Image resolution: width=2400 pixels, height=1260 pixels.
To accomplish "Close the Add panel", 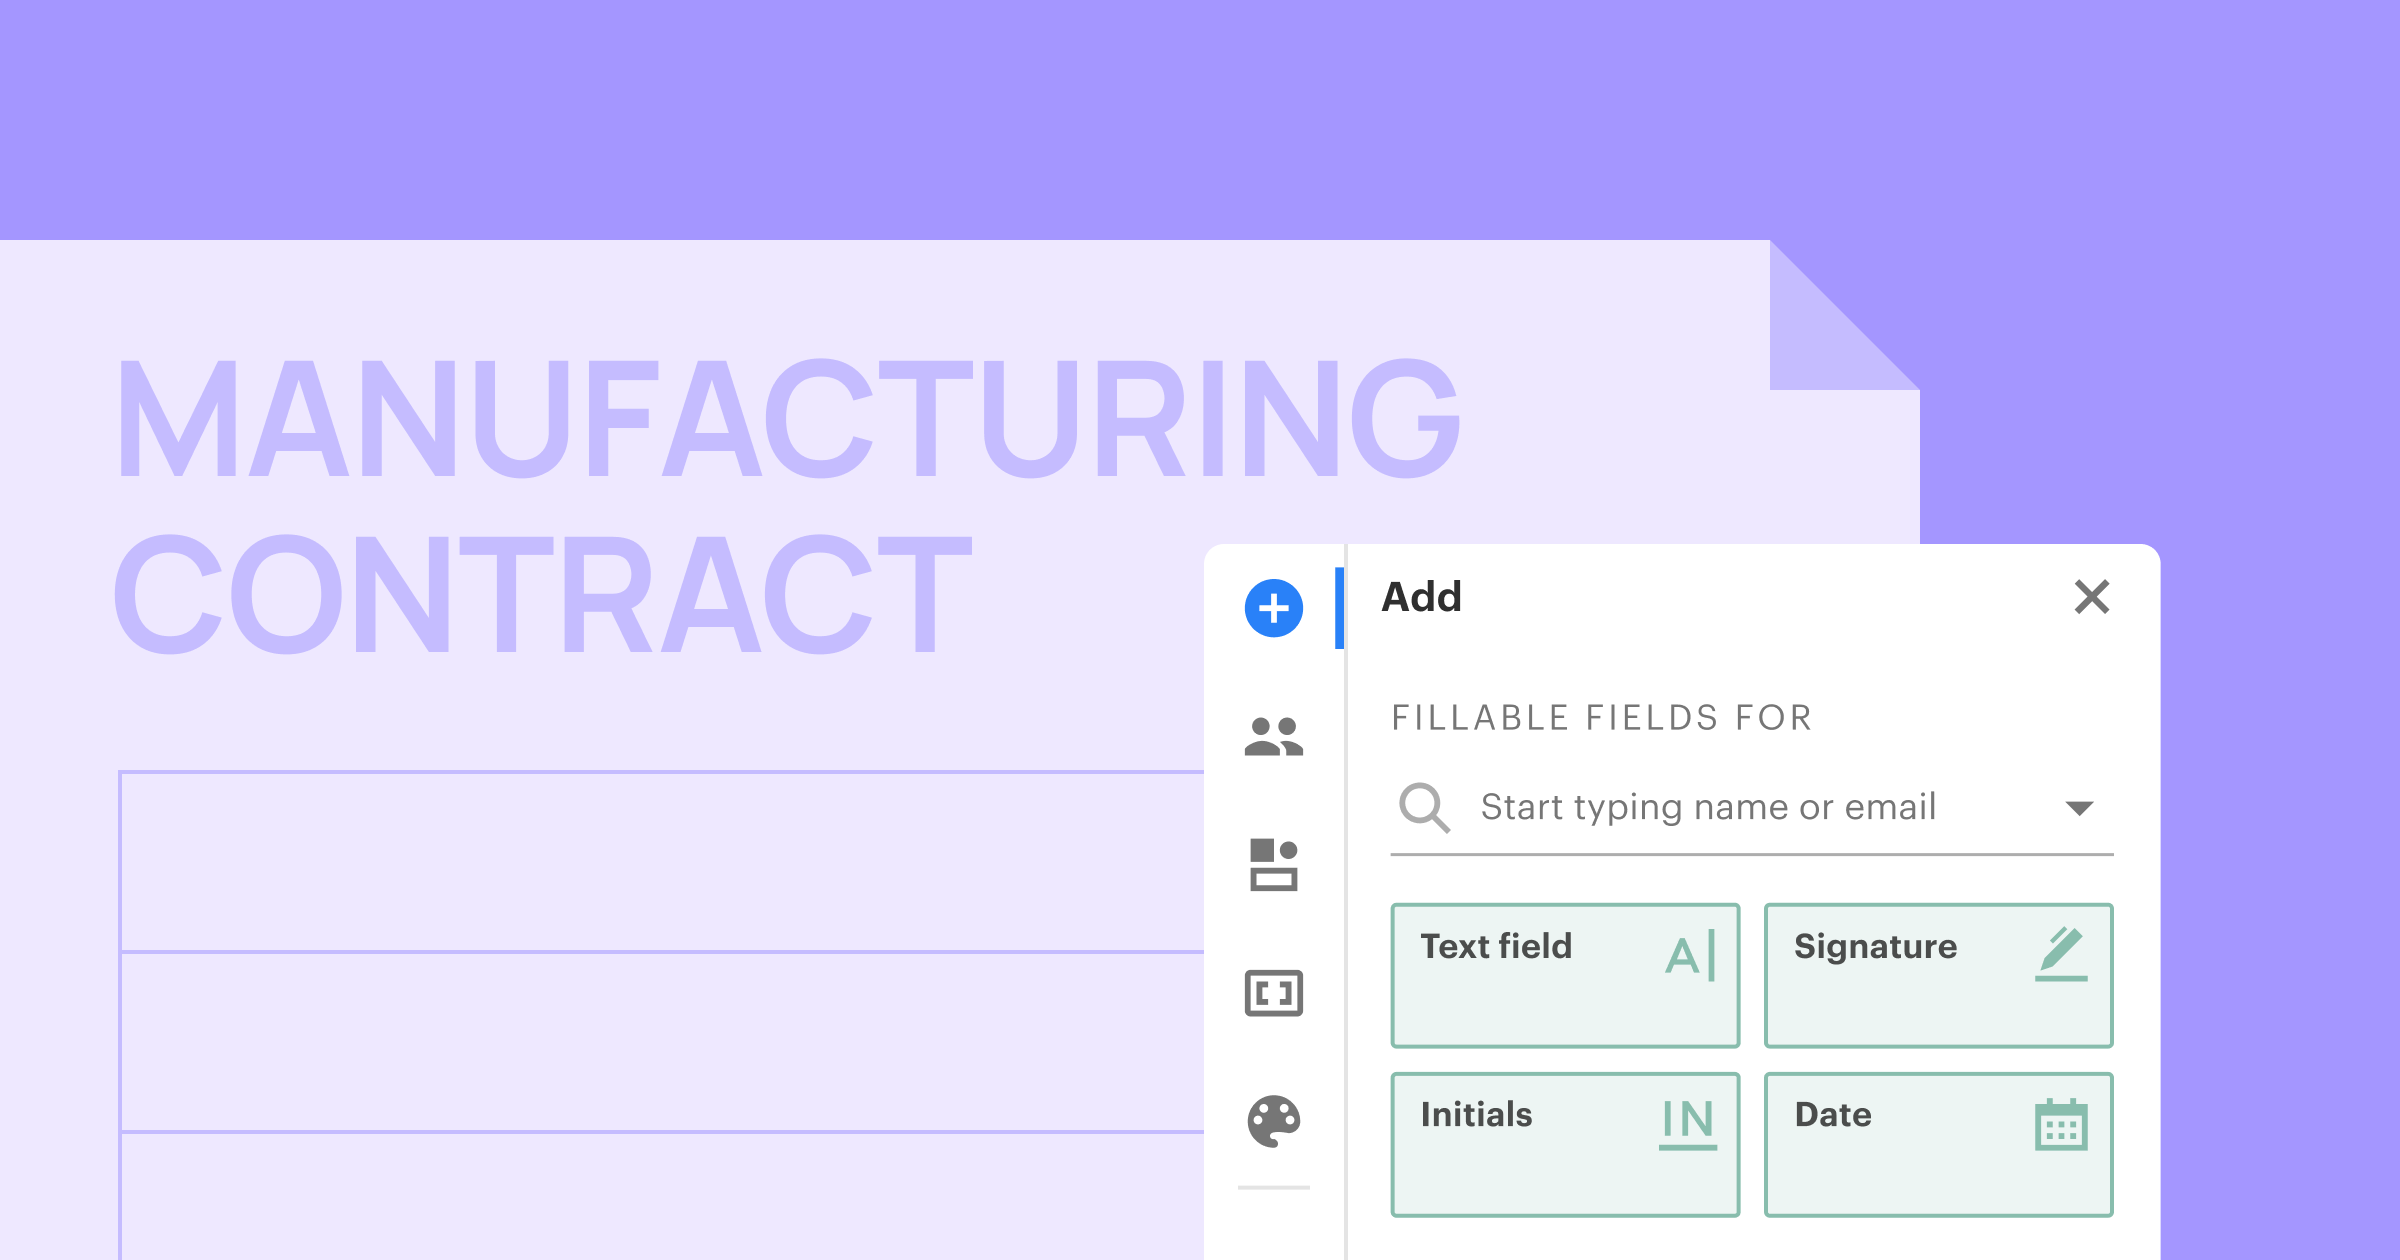I will tap(2091, 597).
